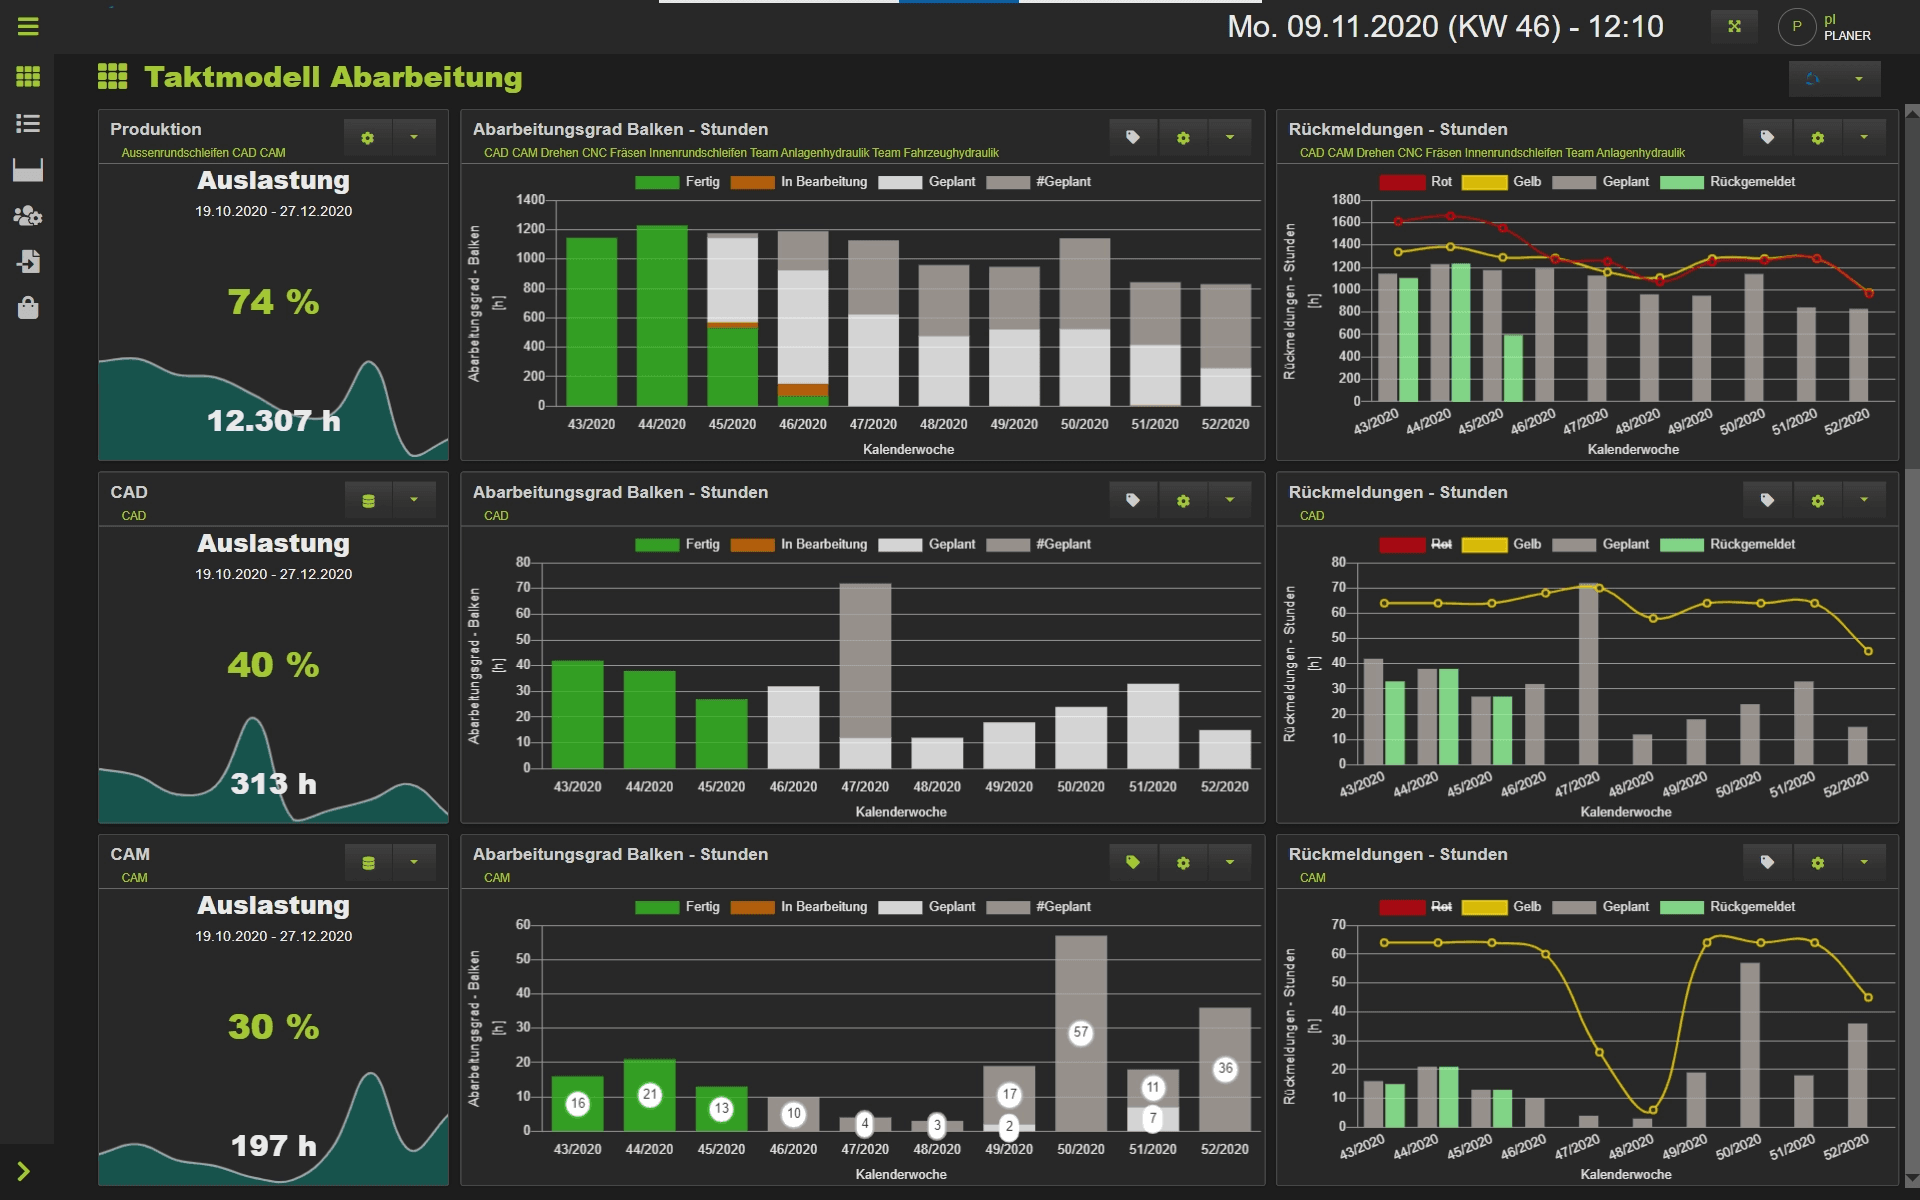Click the user management sidebar icon
This screenshot has height=1200, width=1920.
click(x=28, y=216)
